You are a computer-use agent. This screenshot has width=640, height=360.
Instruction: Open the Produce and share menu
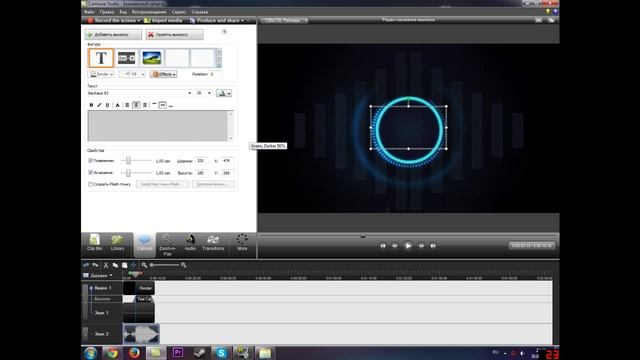[x=217, y=20]
